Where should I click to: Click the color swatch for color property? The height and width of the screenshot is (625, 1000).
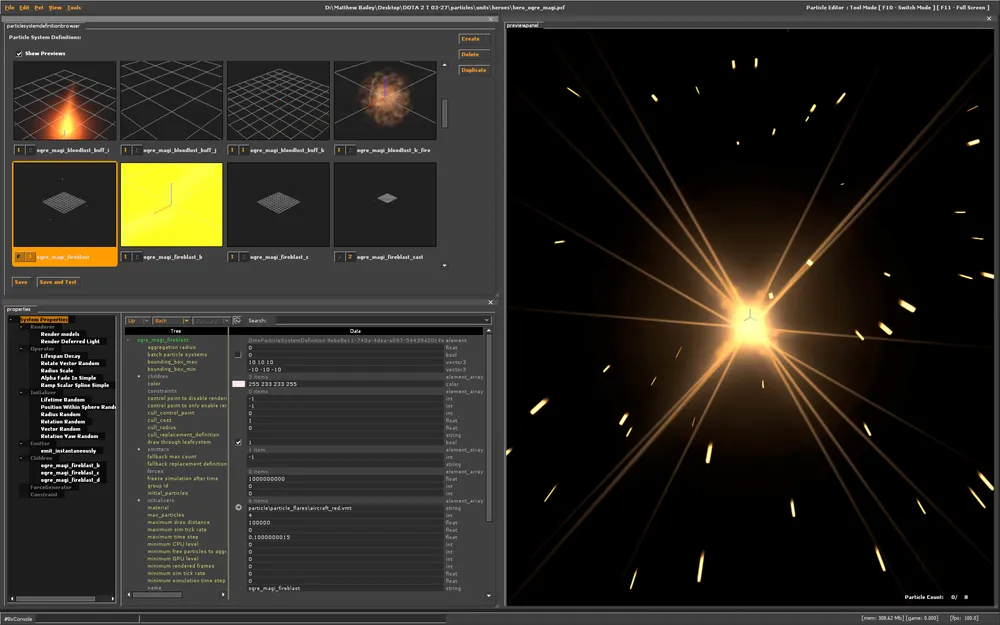point(238,384)
